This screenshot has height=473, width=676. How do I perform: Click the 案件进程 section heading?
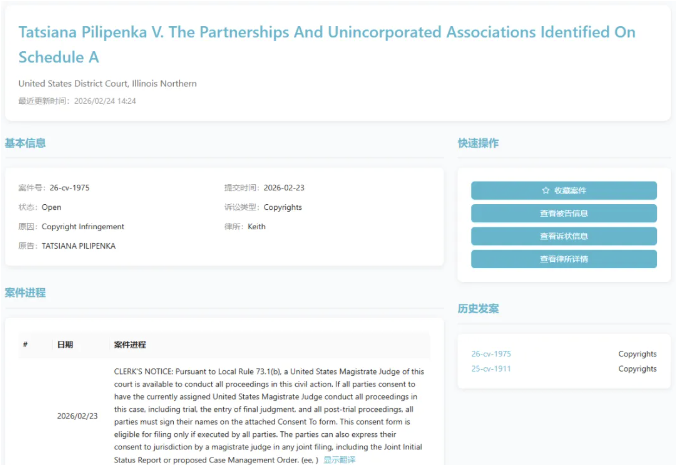[x=25, y=293]
